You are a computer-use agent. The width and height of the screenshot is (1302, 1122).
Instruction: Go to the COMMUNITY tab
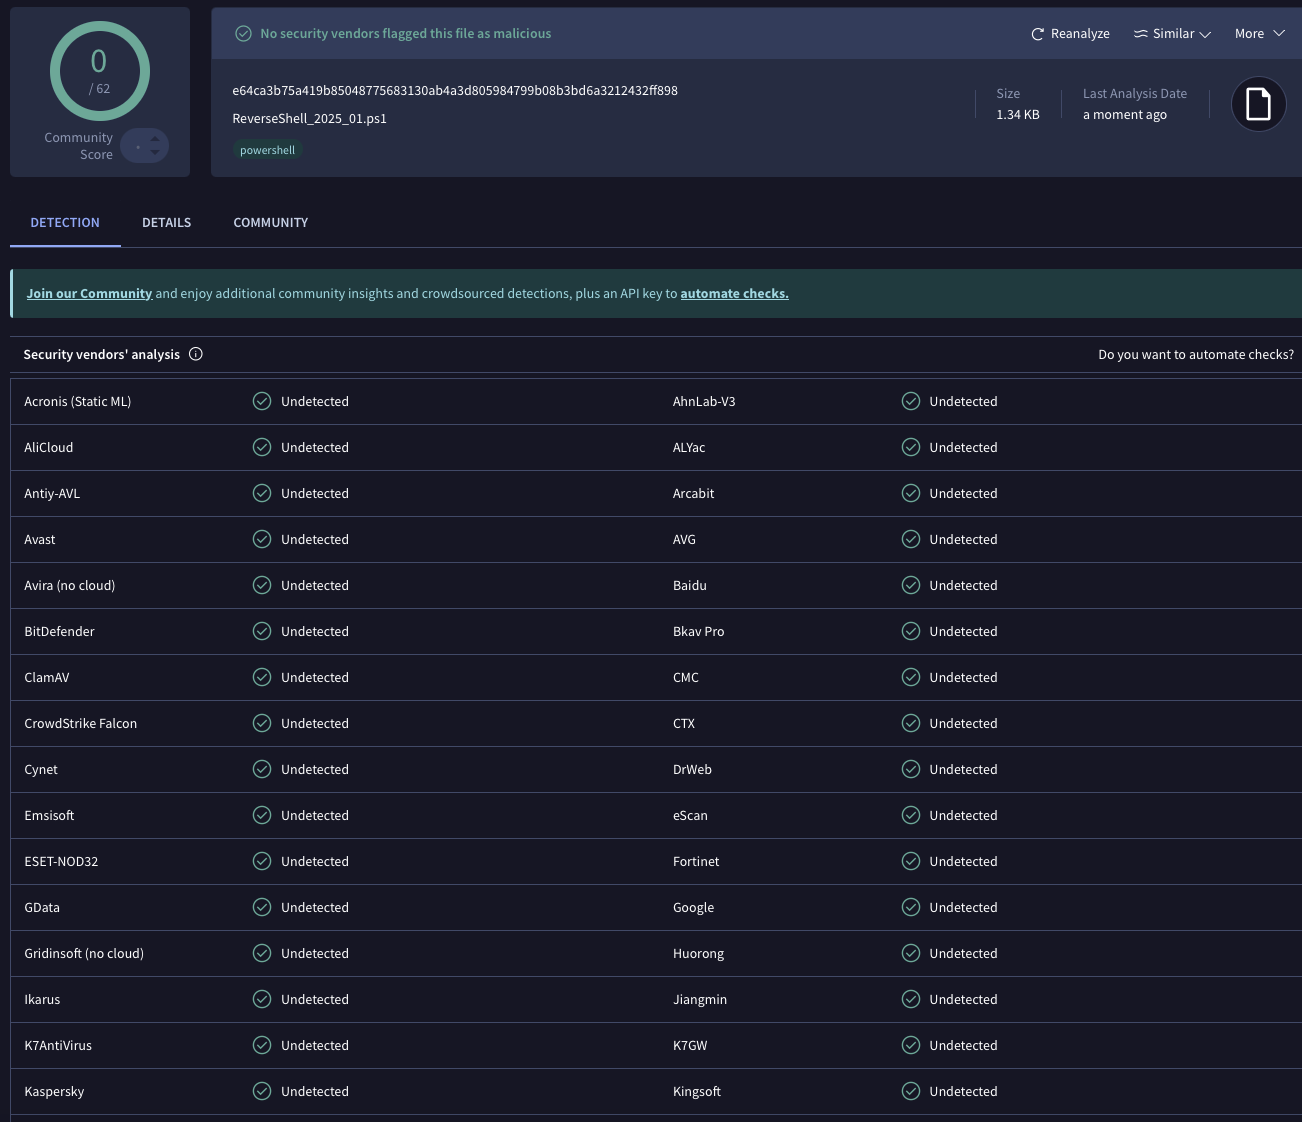pyautogui.click(x=270, y=223)
